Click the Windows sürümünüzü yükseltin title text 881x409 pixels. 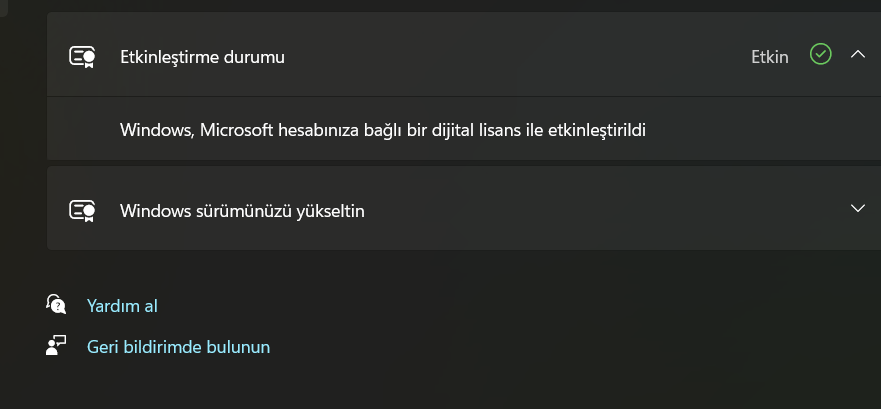click(x=242, y=211)
